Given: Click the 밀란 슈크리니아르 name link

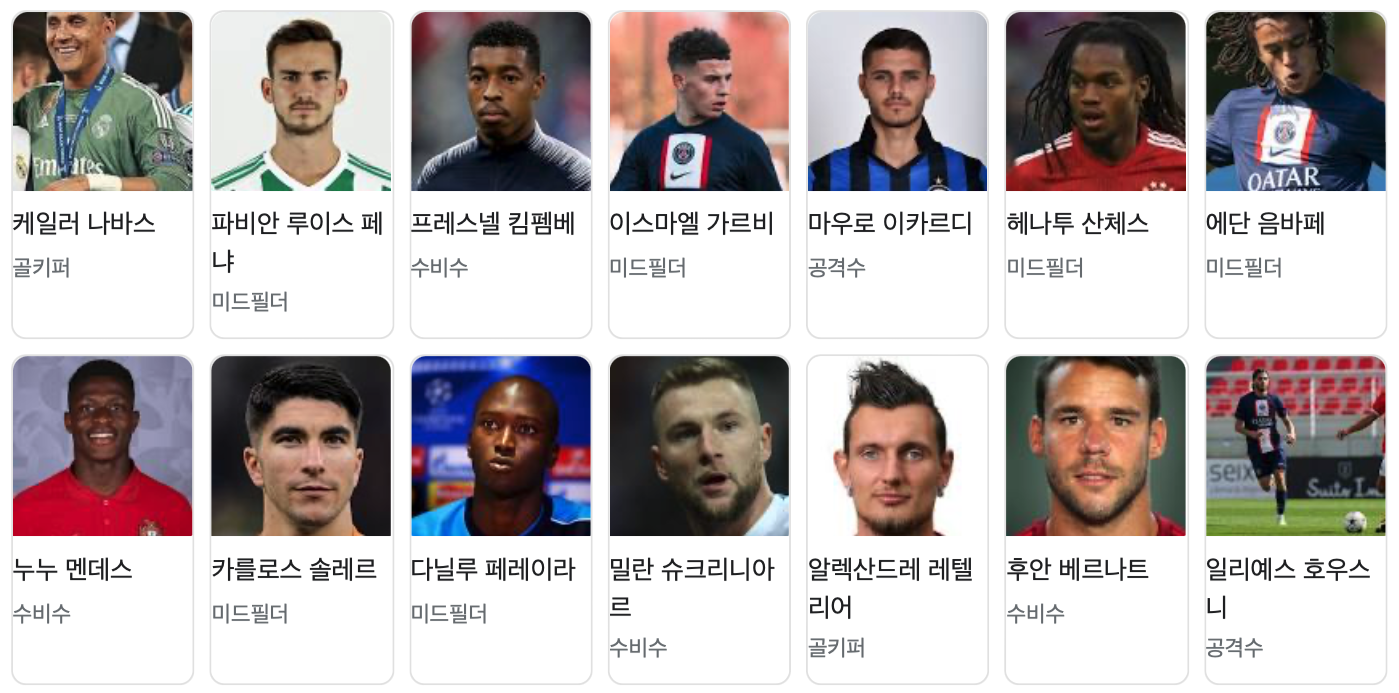Looking at the screenshot, I should click(x=692, y=588).
